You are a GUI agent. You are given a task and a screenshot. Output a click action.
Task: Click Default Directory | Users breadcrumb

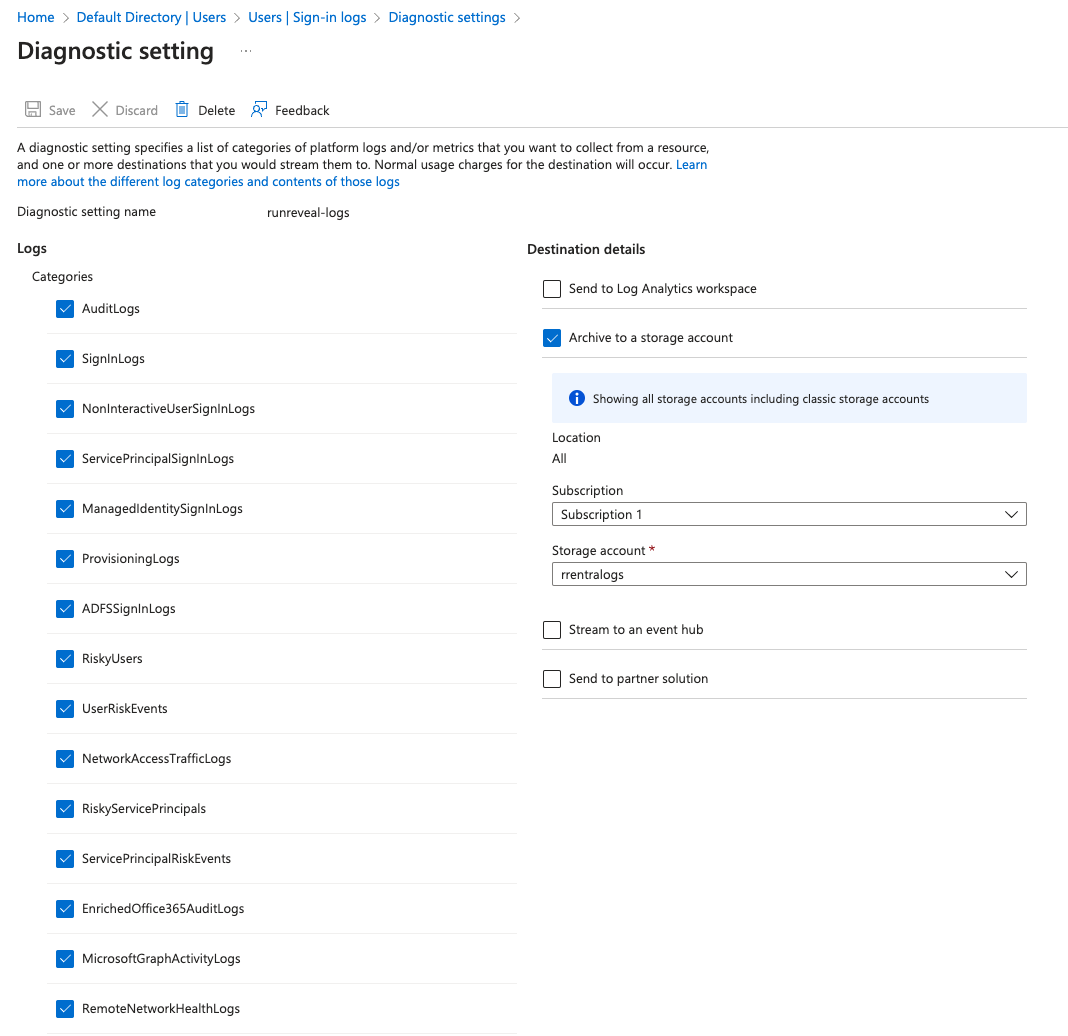(x=151, y=18)
